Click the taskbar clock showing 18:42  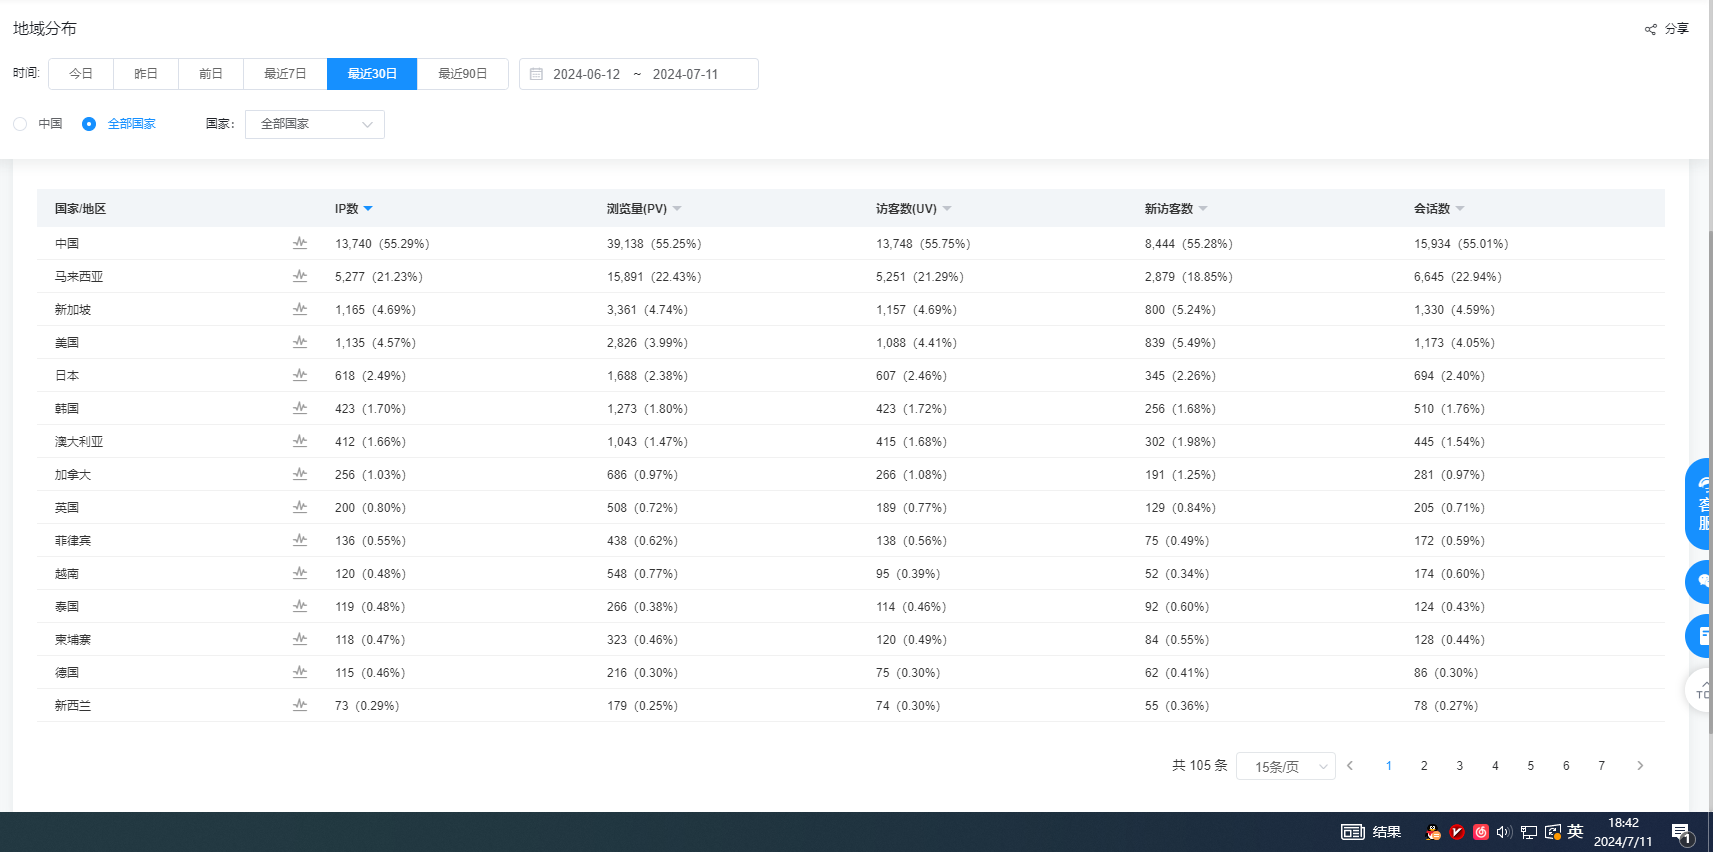pyautogui.click(x=1623, y=832)
